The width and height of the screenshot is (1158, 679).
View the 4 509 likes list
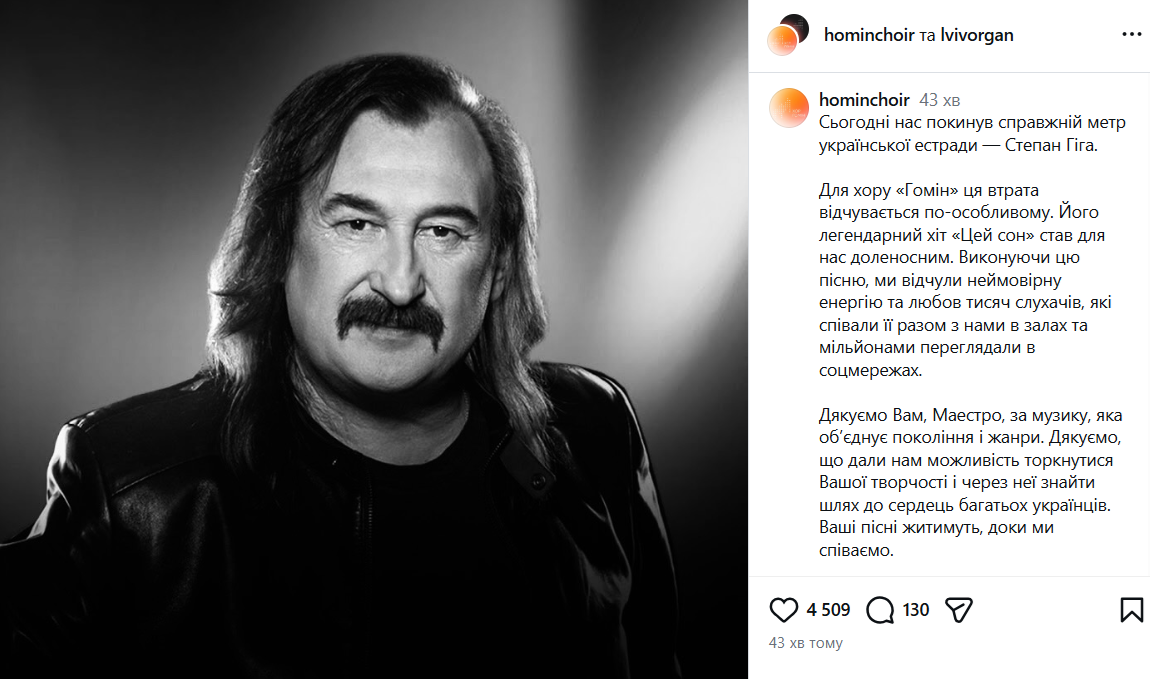coord(828,610)
